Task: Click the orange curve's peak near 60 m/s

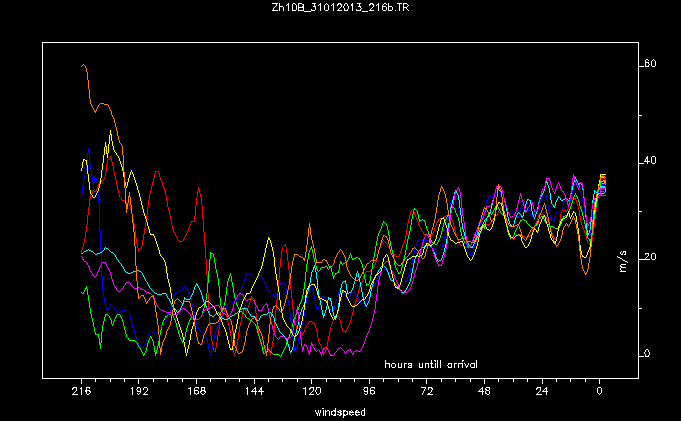Action: 84,65
